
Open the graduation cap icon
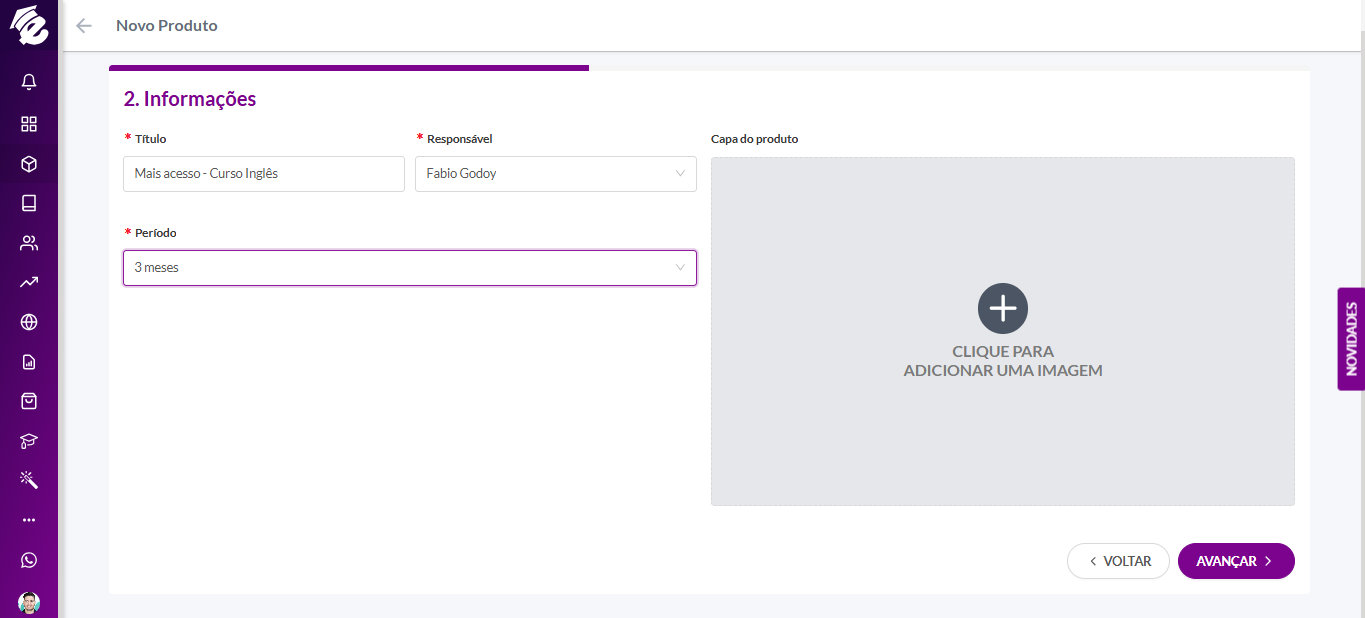[x=29, y=441]
